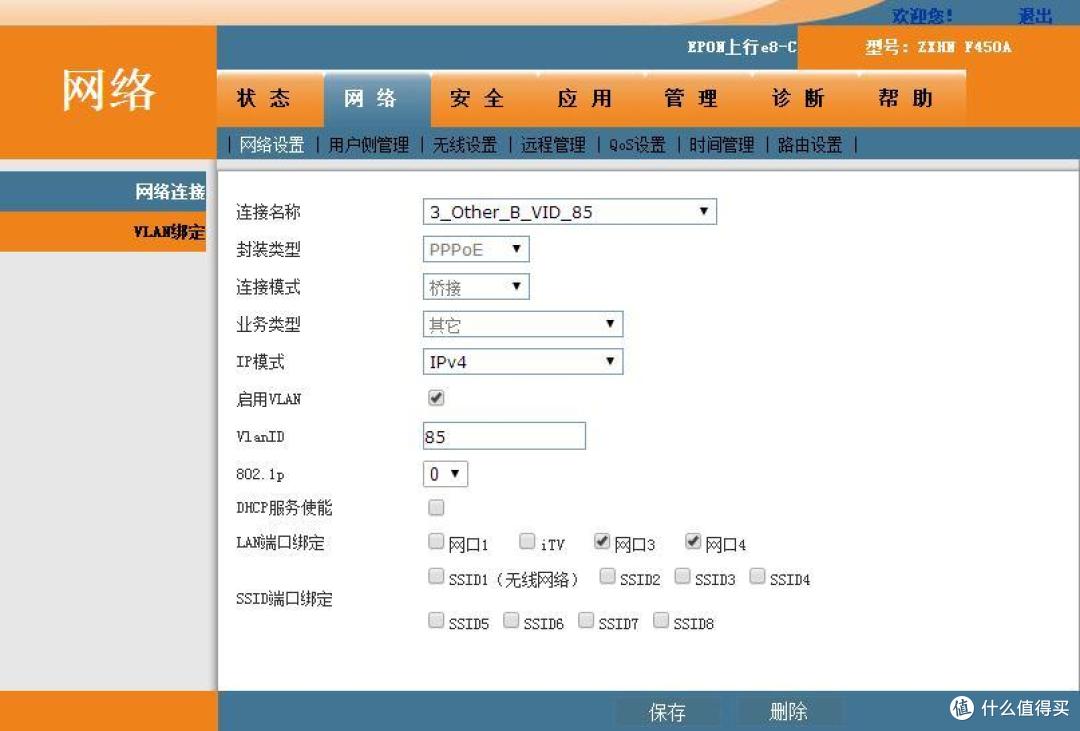Expand the 连接名称 dropdown
Image resolution: width=1080 pixels, height=731 pixels.
click(x=570, y=212)
